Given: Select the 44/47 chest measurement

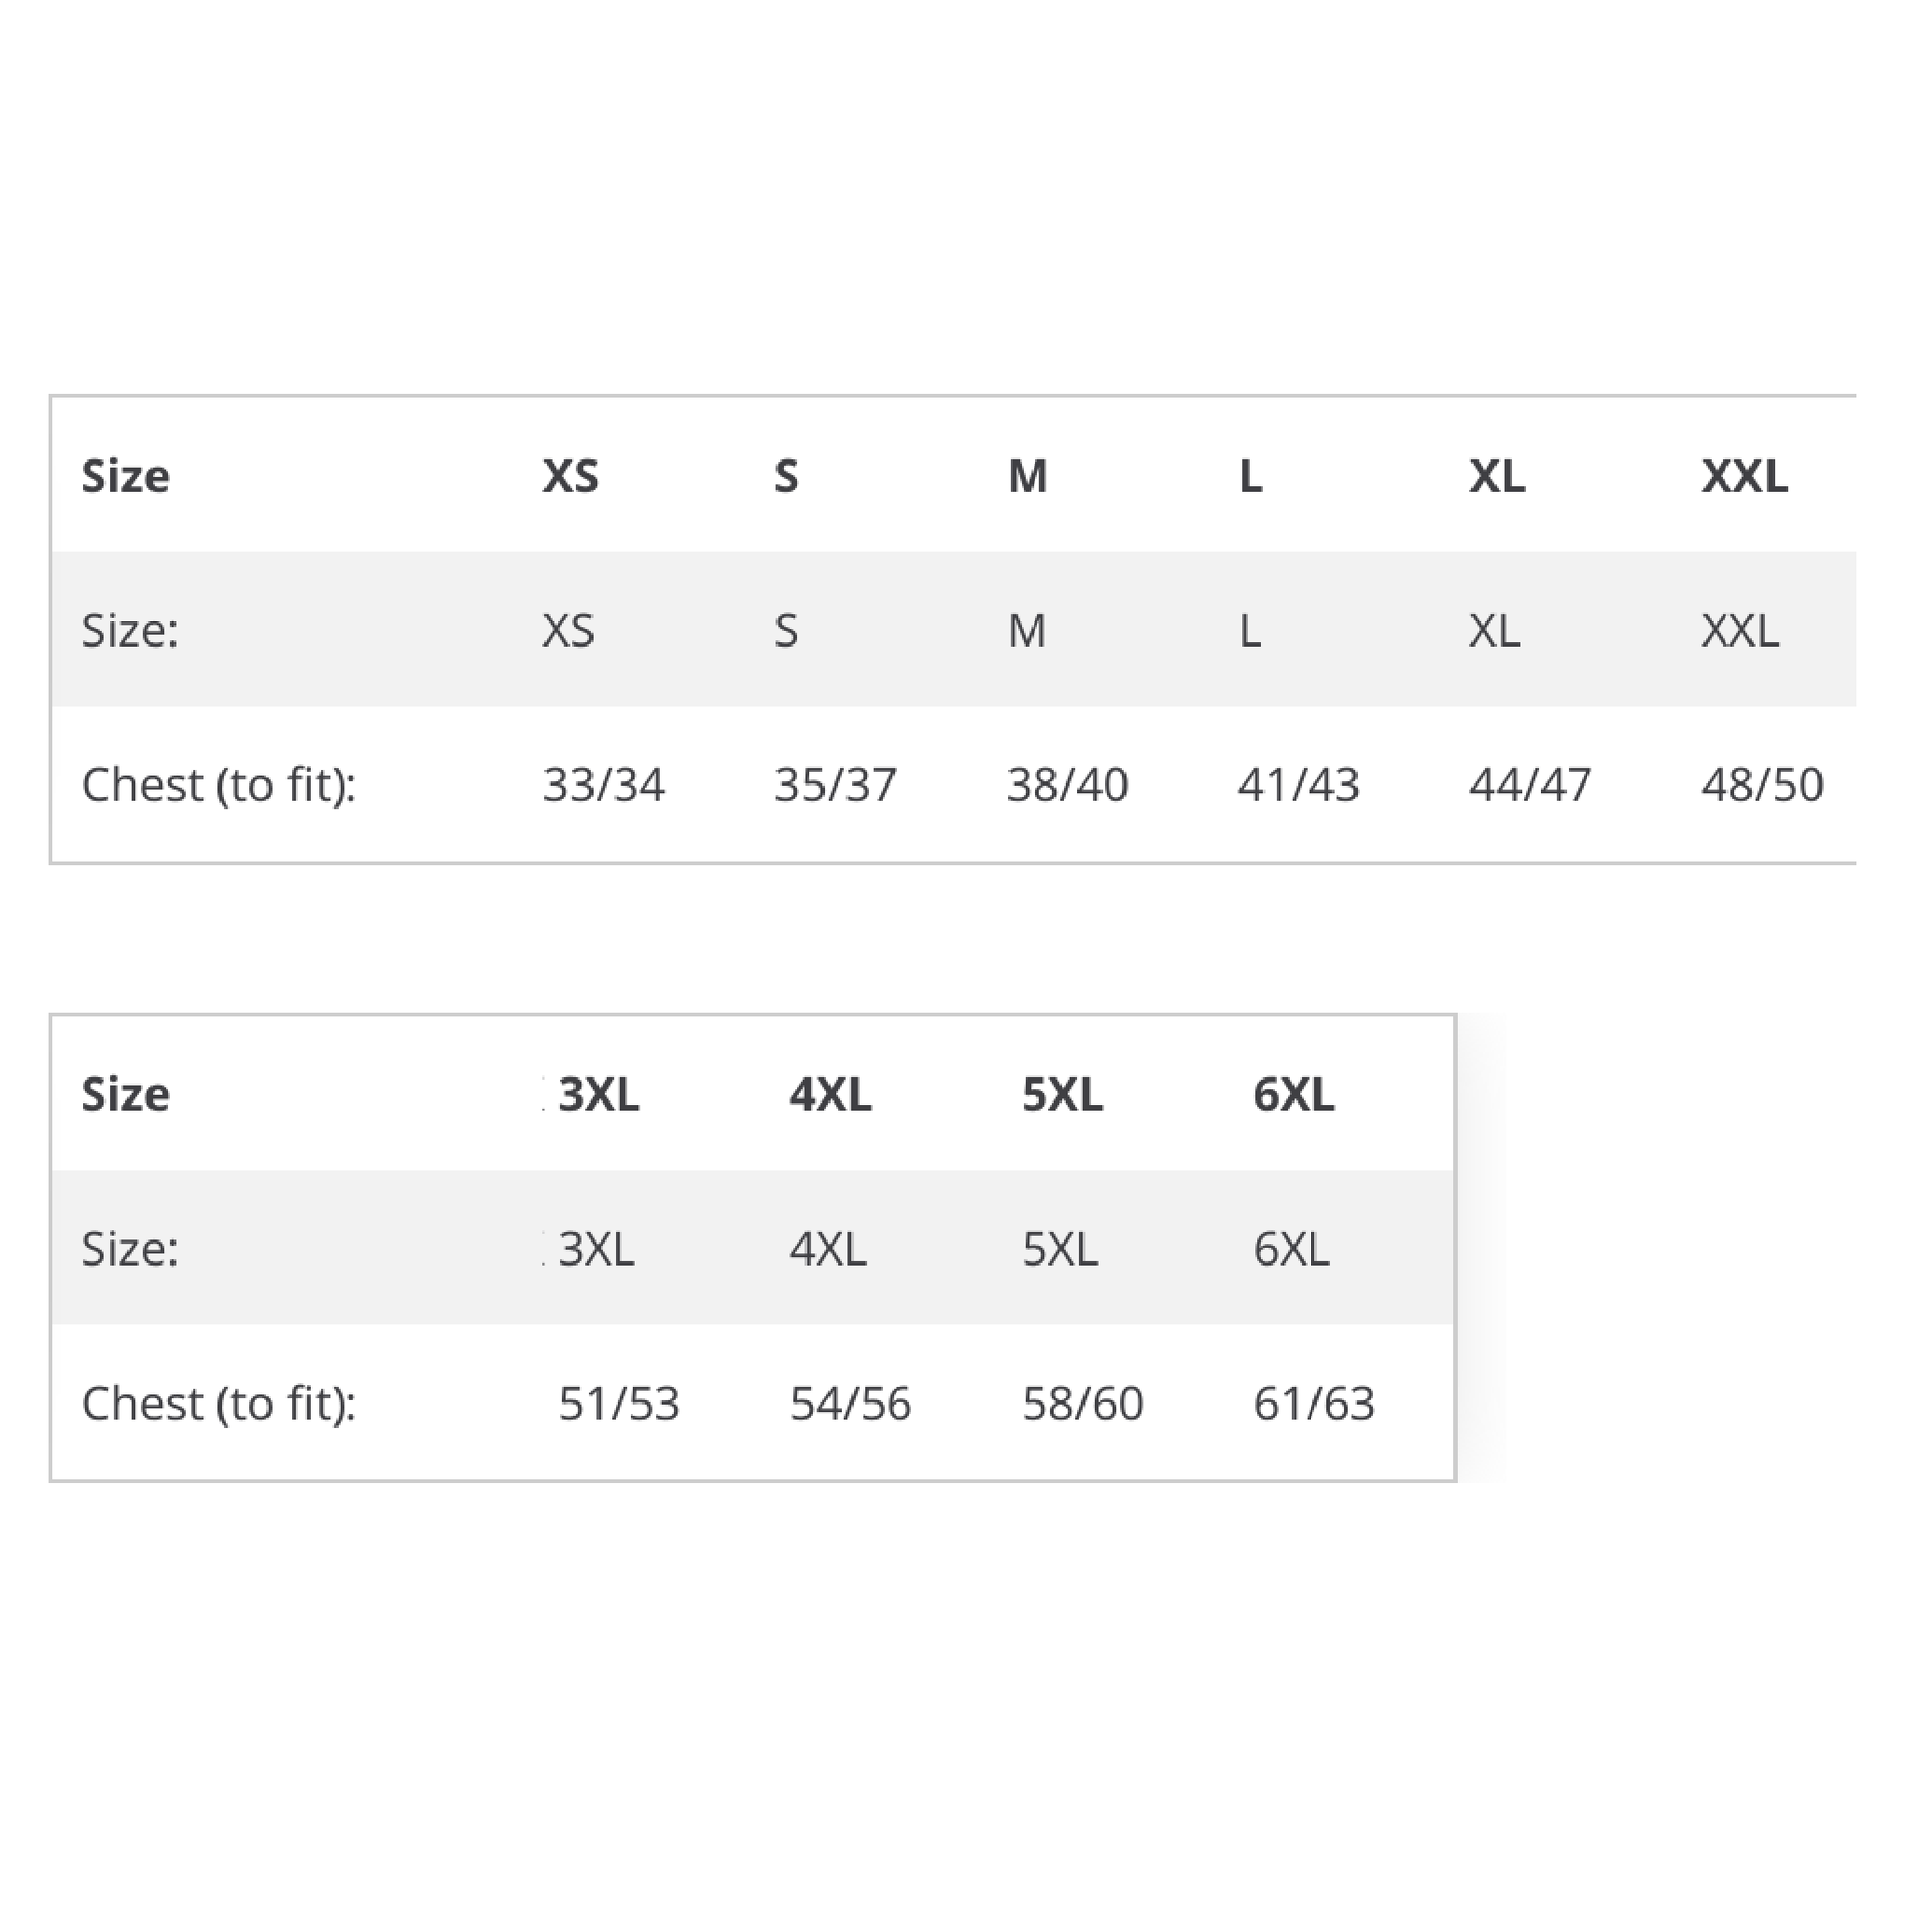Looking at the screenshot, I should coord(1530,785).
